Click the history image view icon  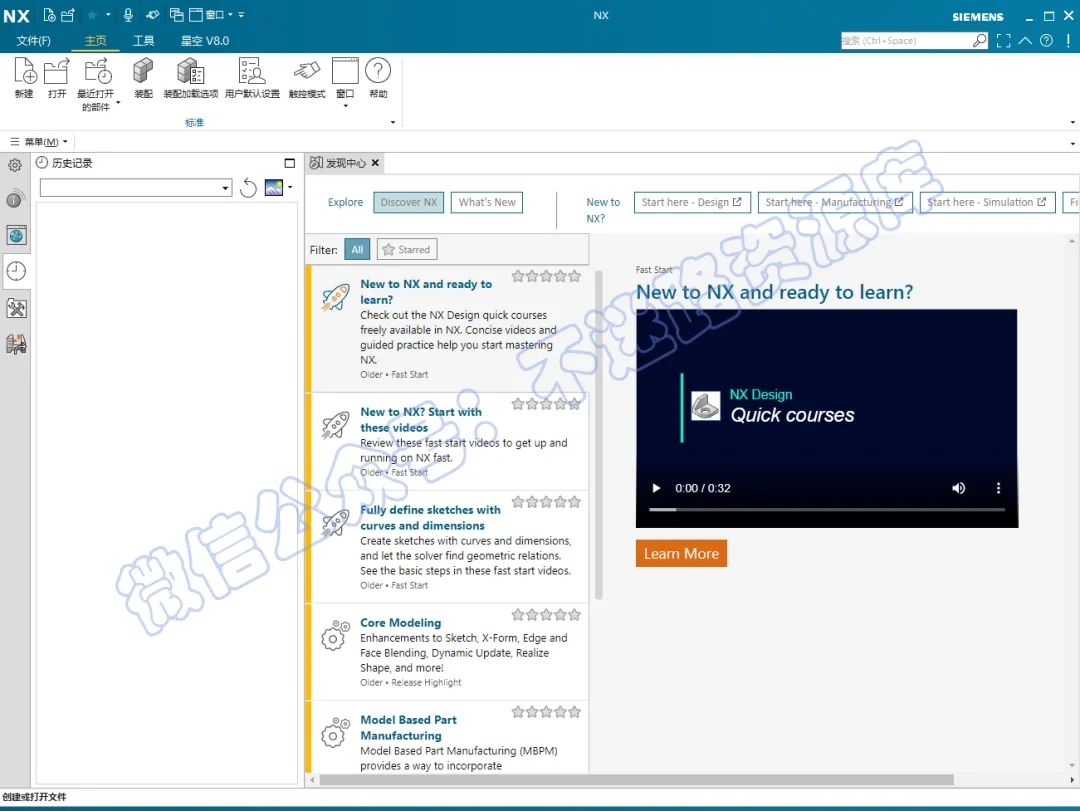pos(274,187)
